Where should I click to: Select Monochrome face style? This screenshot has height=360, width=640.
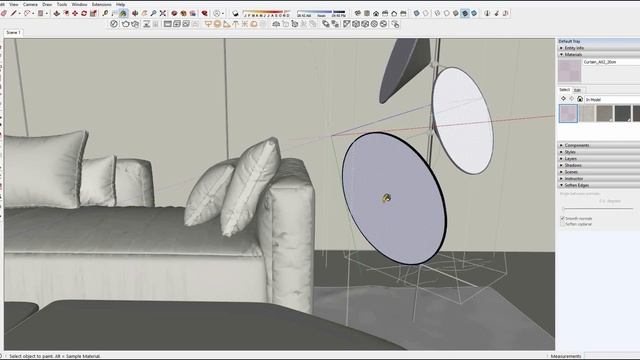474,13
